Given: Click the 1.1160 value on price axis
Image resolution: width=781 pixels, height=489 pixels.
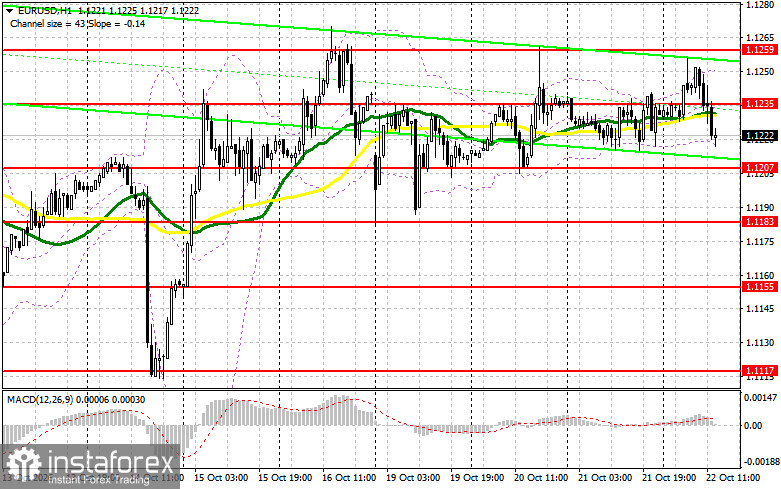Looking at the screenshot, I should 760,275.
